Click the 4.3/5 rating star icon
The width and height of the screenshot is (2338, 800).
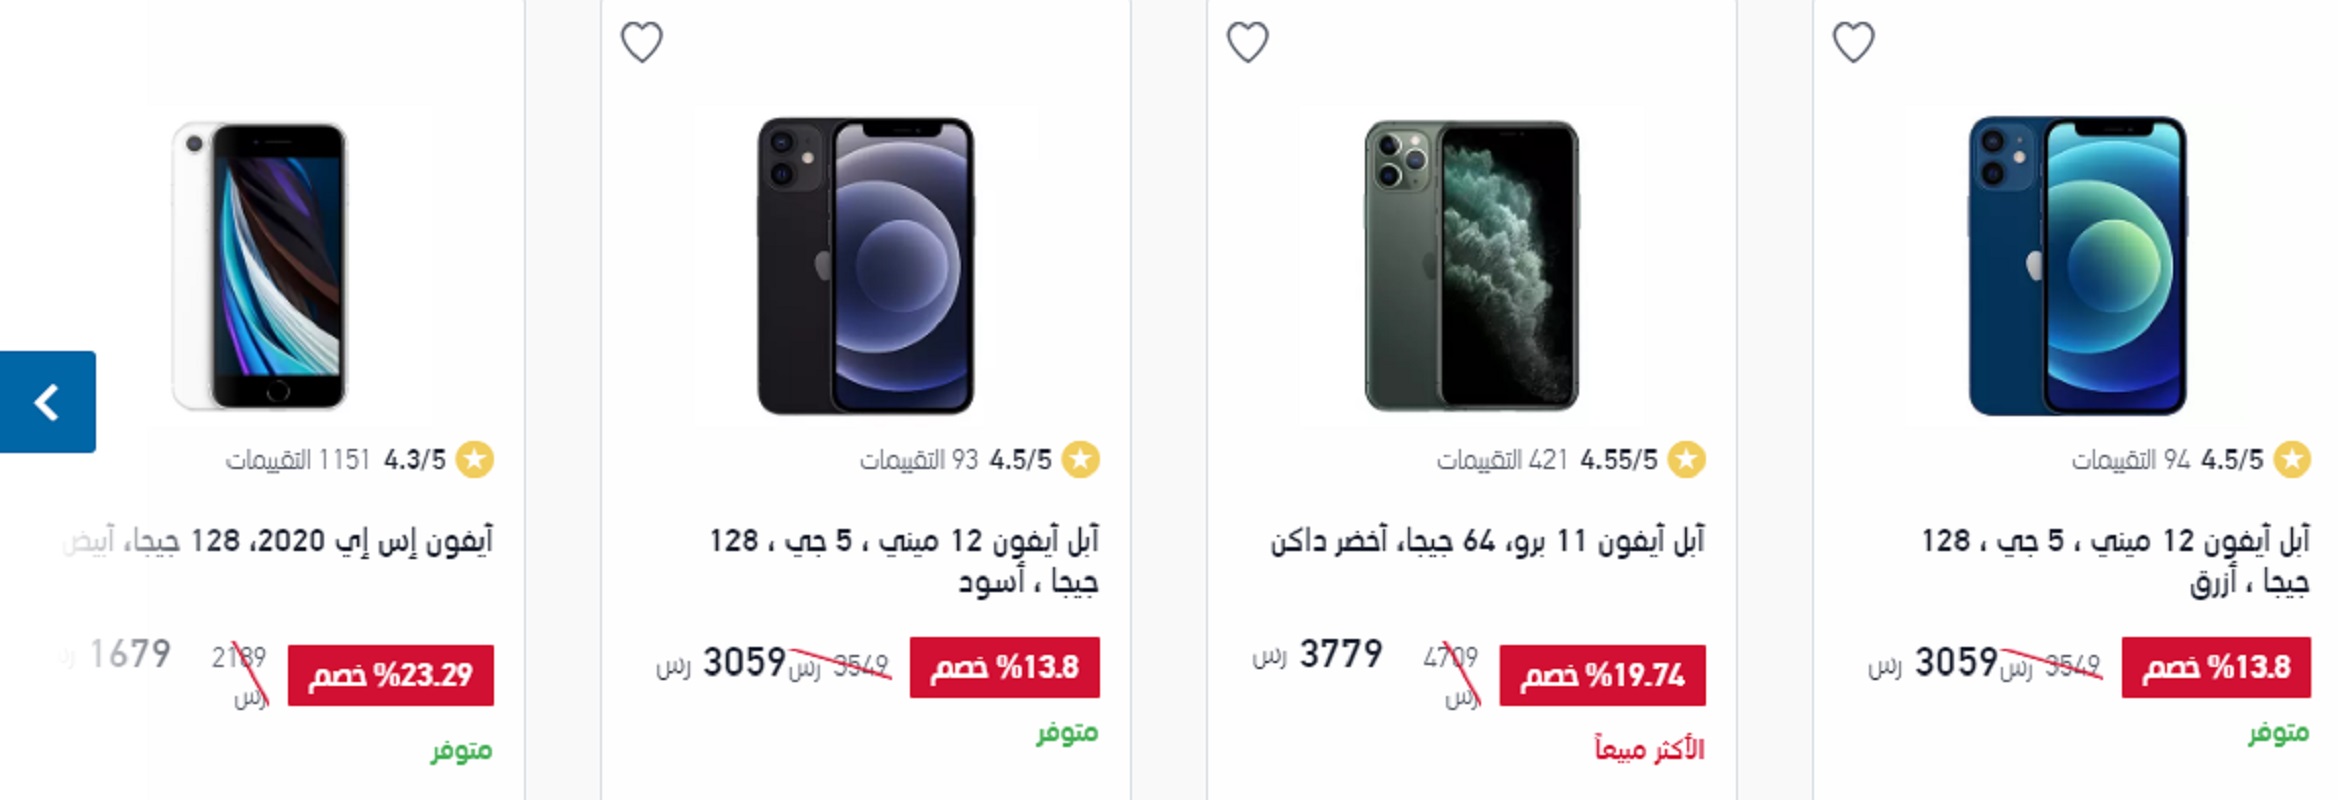click(474, 460)
